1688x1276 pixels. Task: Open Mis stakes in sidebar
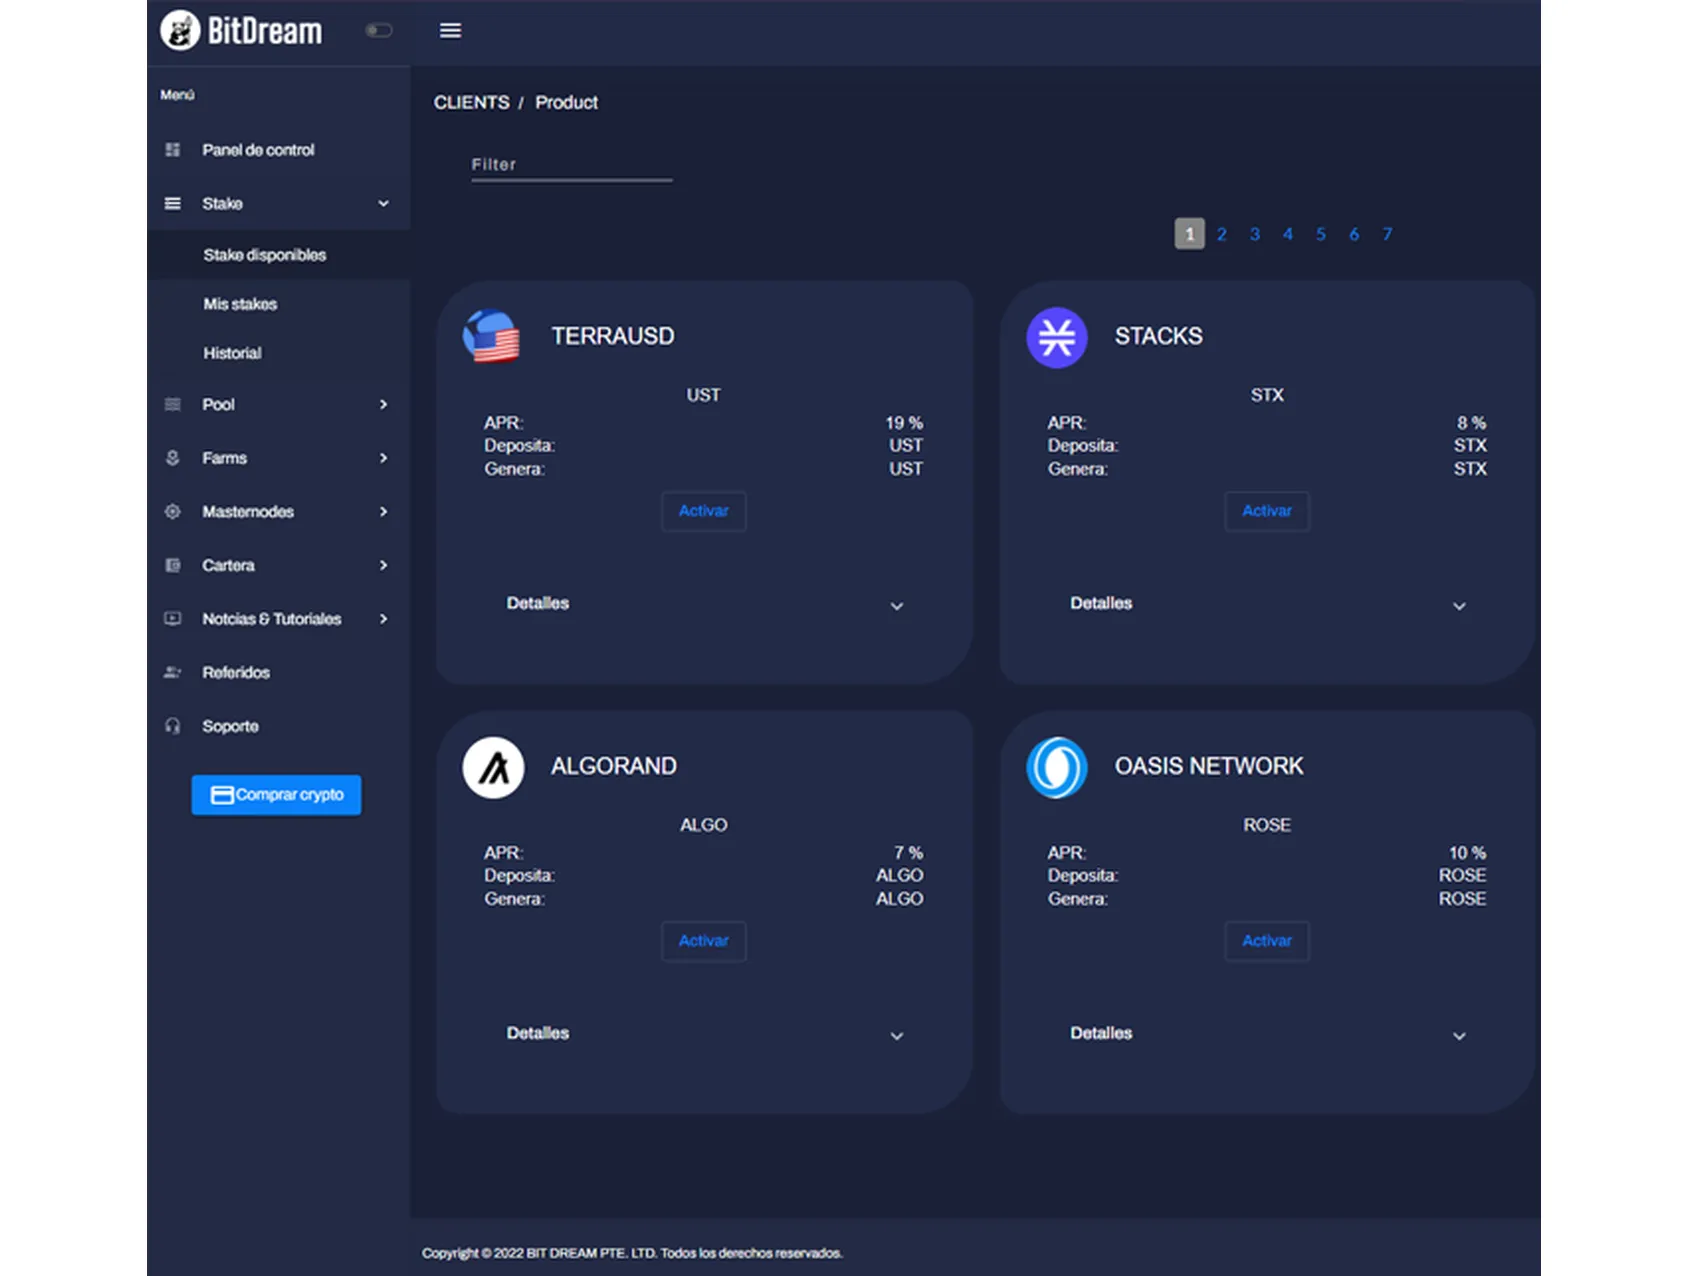(240, 304)
